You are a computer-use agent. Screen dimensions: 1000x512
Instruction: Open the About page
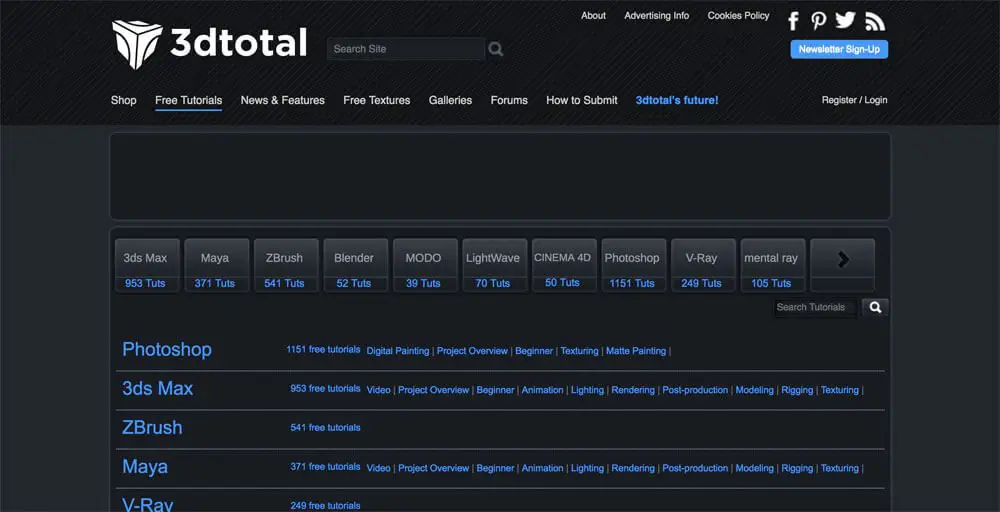[593, 15]
